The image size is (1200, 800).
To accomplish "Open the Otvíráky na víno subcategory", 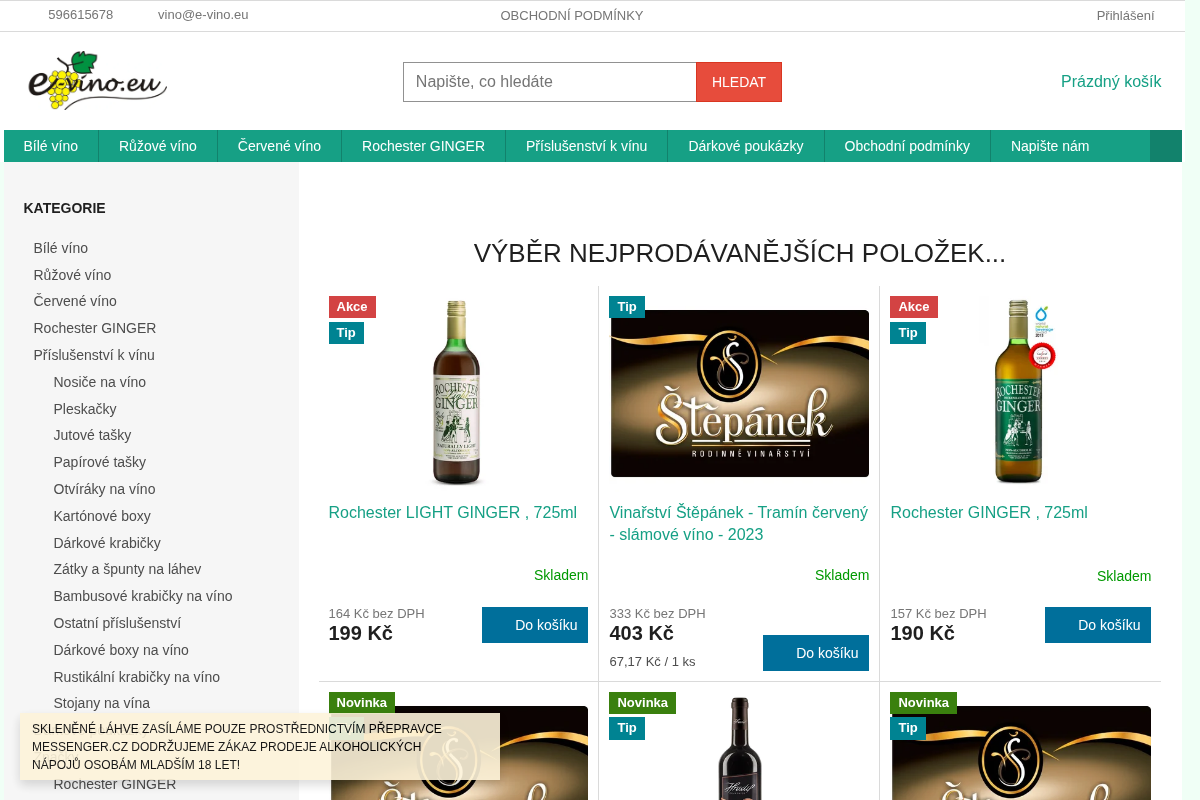I will pos(104,489).
